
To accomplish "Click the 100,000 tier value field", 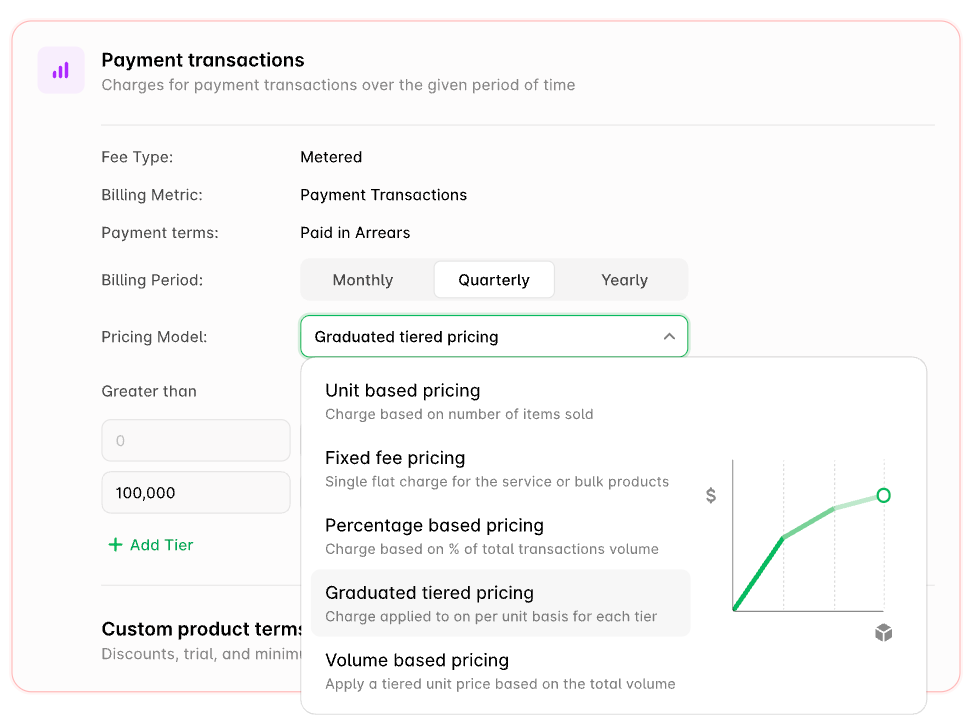I will click(196, 492).
